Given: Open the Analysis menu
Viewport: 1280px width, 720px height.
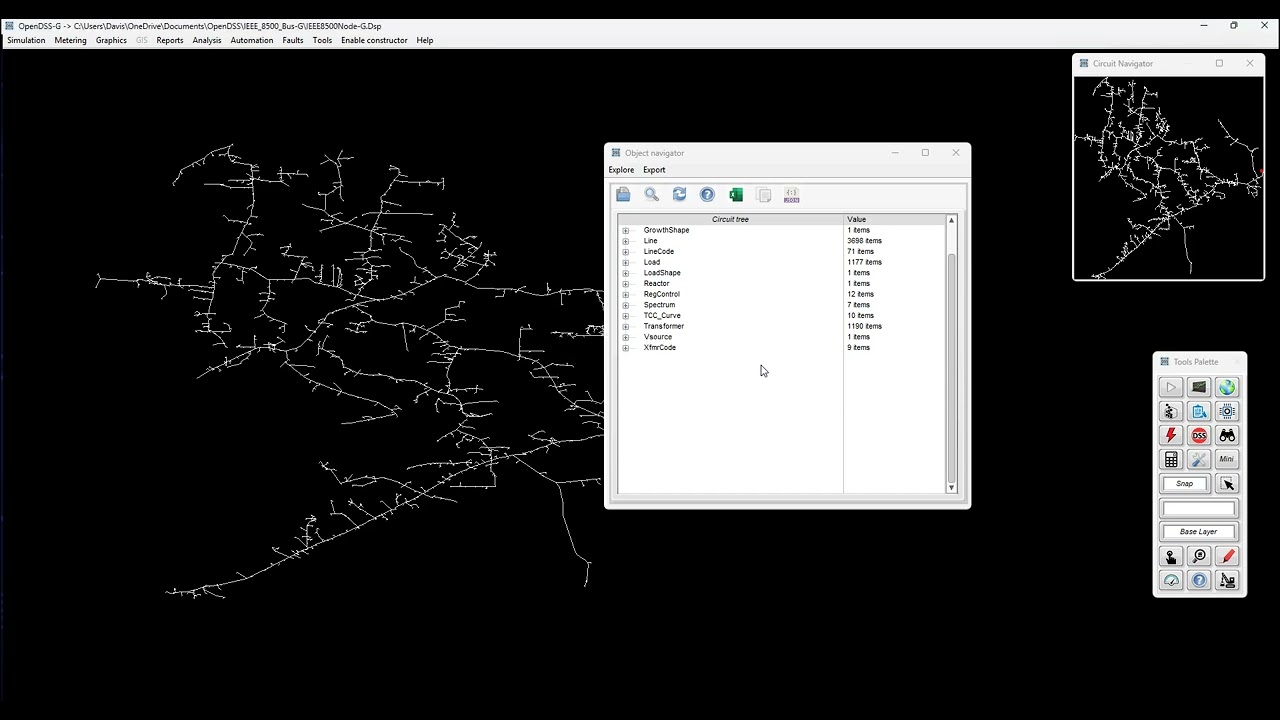Looking at the screenshot, I should (207, 40).
